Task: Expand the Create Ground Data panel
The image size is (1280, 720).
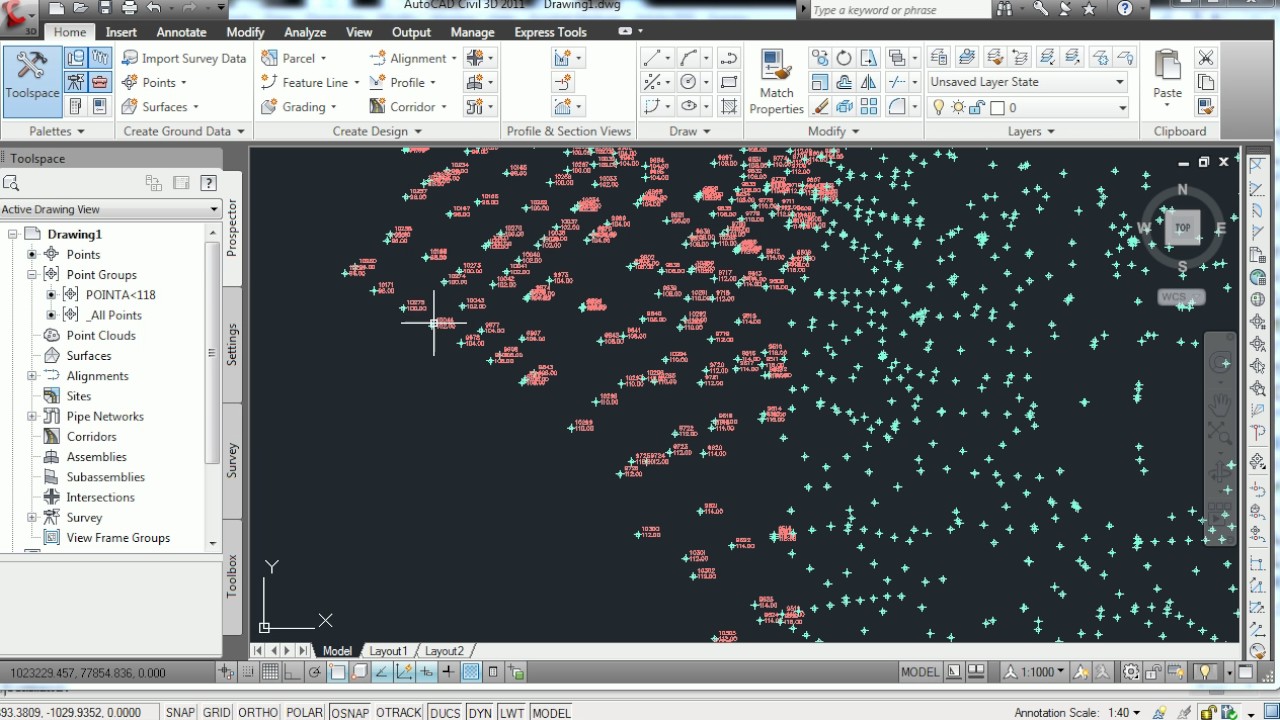Action: (184, 131)
